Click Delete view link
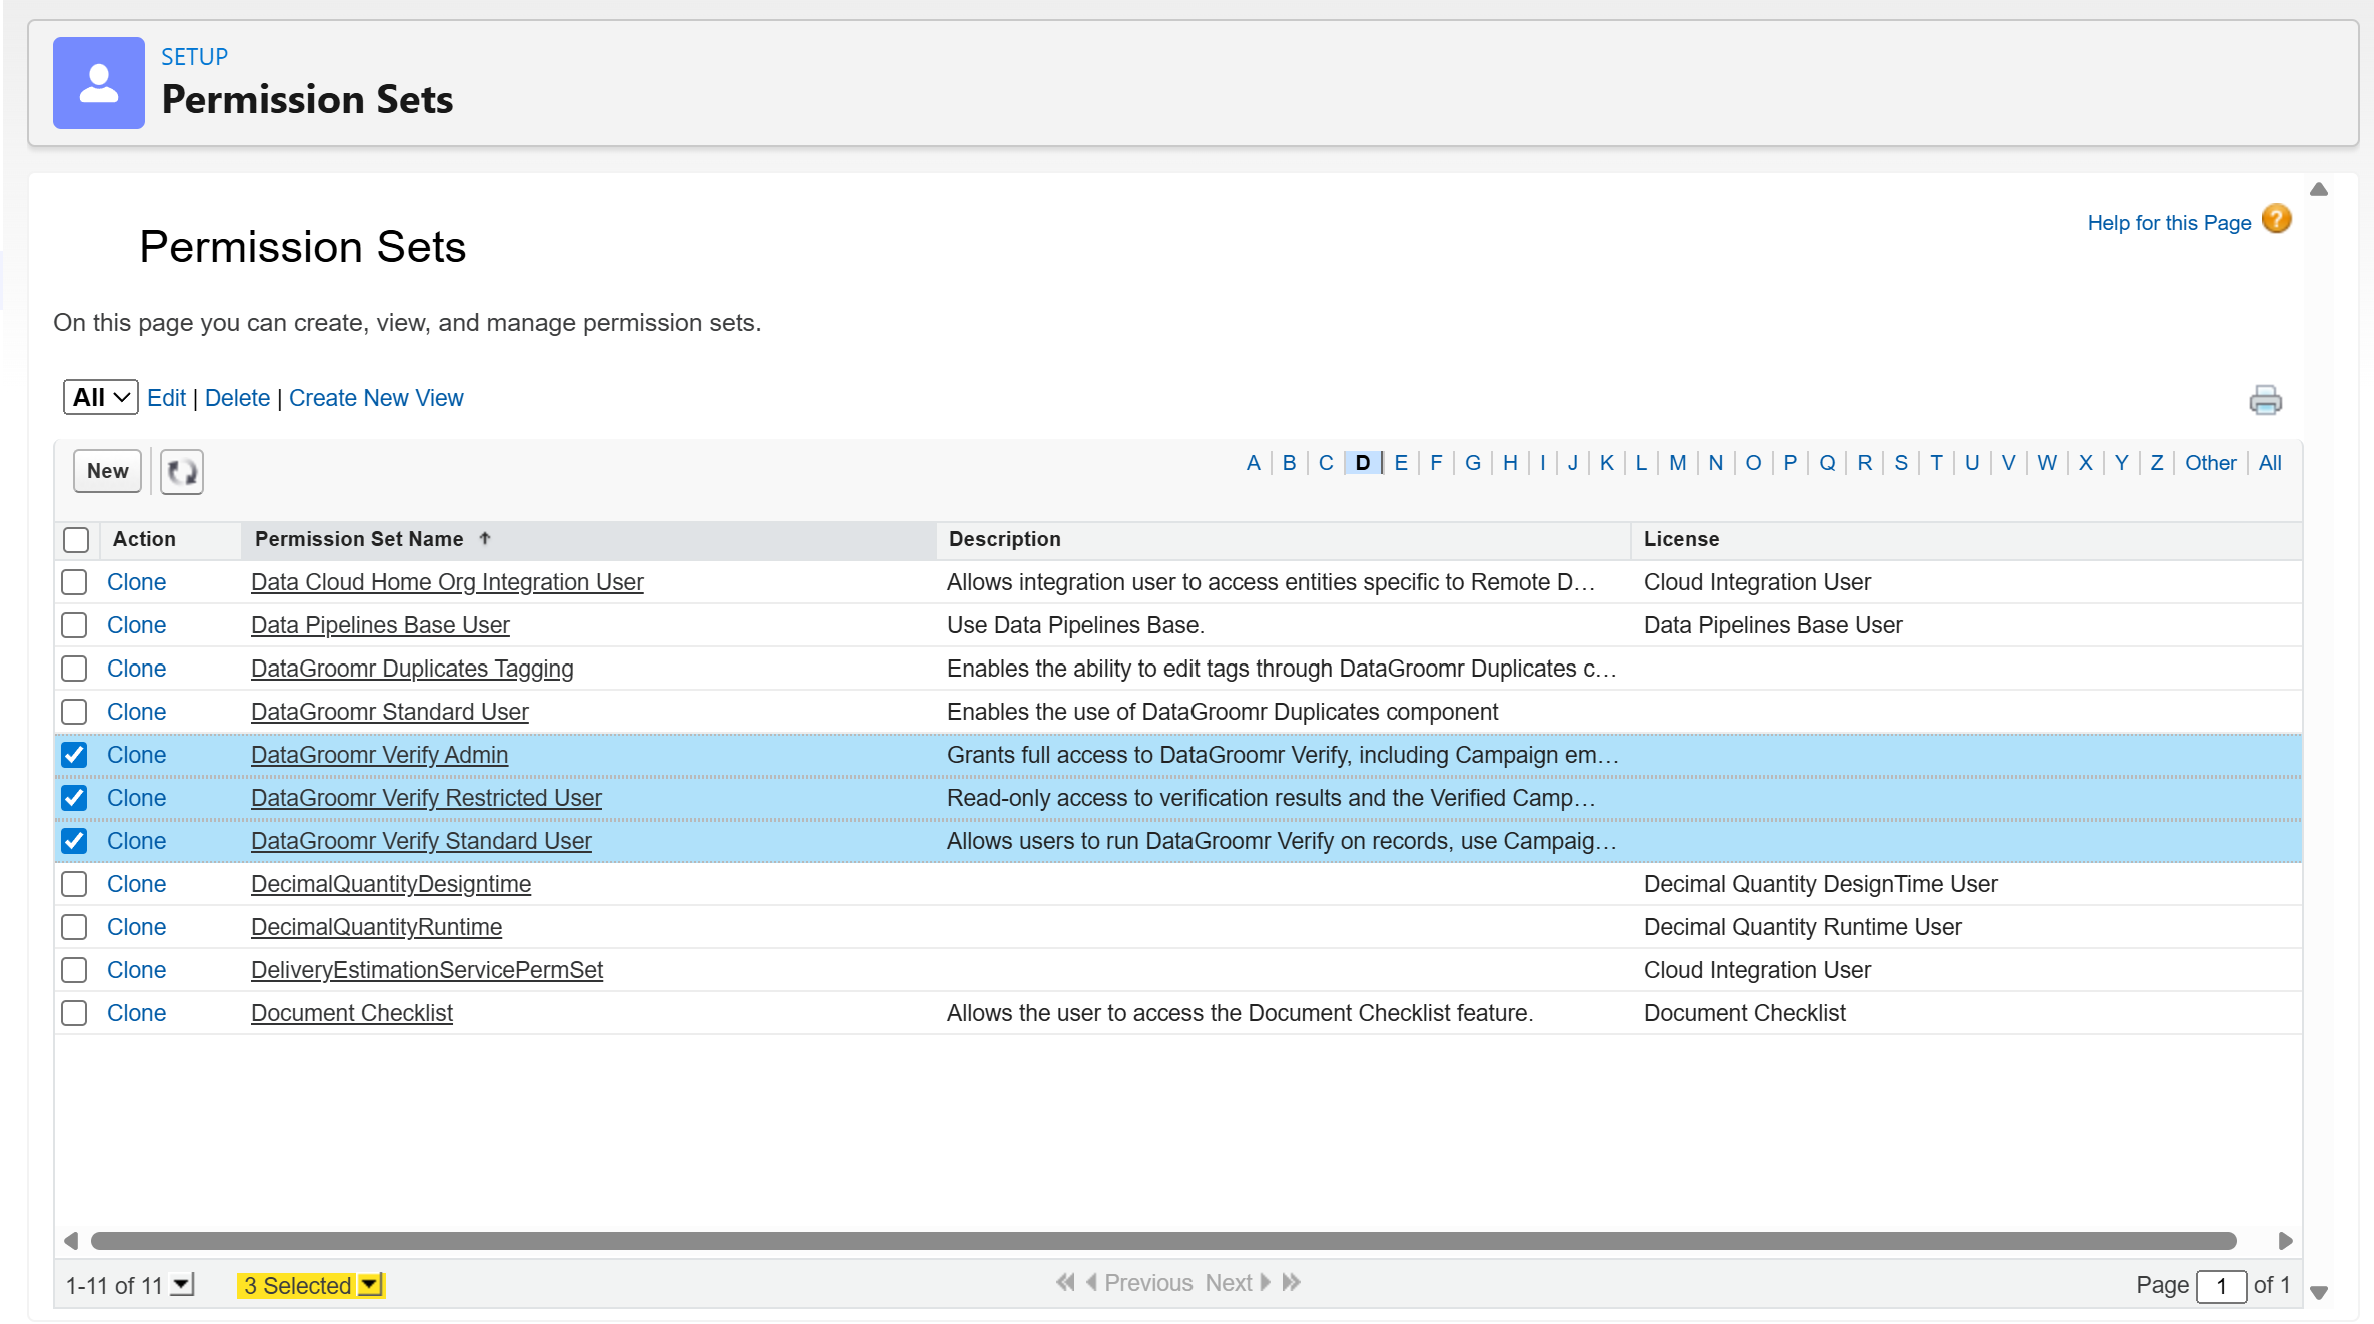2374x1324 pixels. click(237, 398)
